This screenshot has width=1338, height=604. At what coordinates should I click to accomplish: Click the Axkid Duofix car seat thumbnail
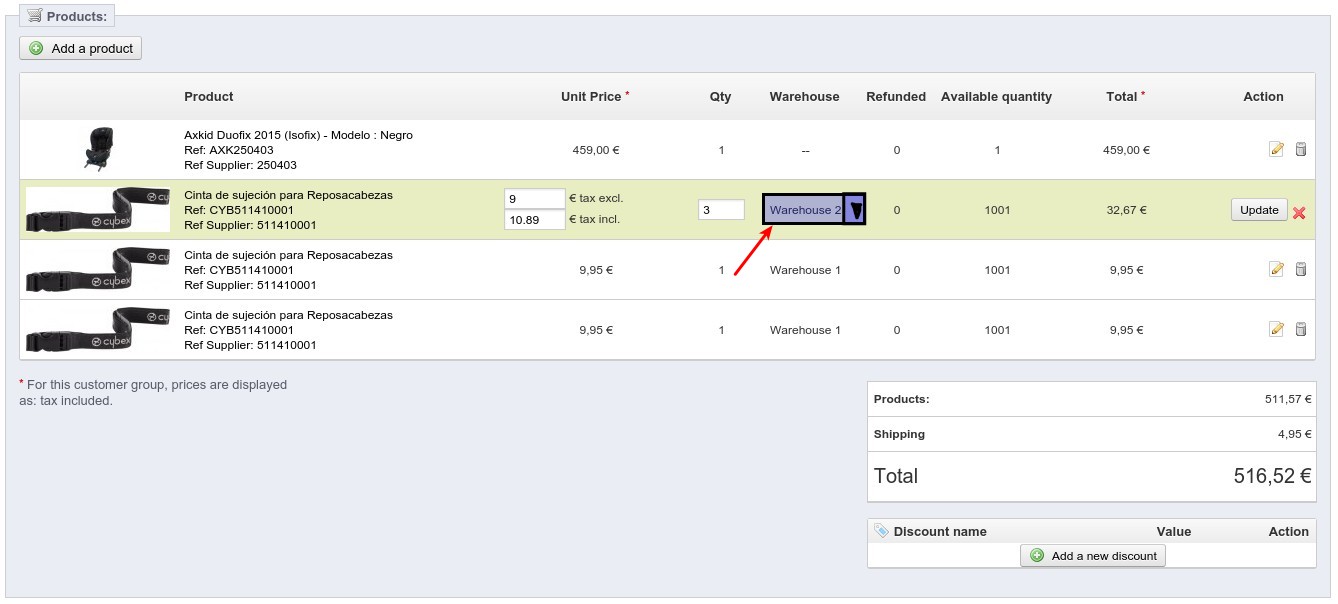pyautogui.click(x=98, y=149)
